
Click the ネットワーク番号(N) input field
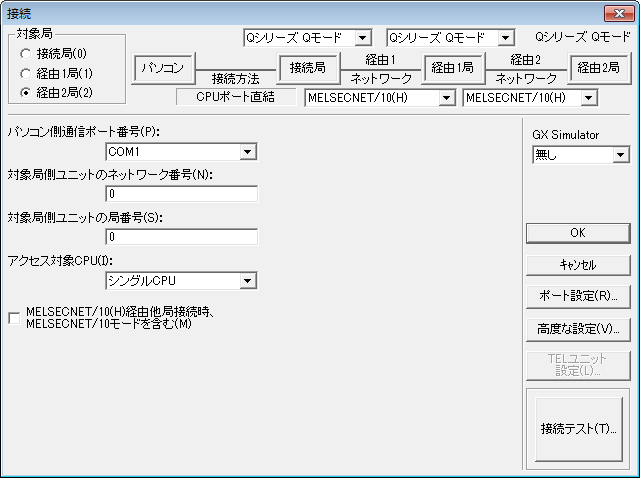click(x=181, y=194)
